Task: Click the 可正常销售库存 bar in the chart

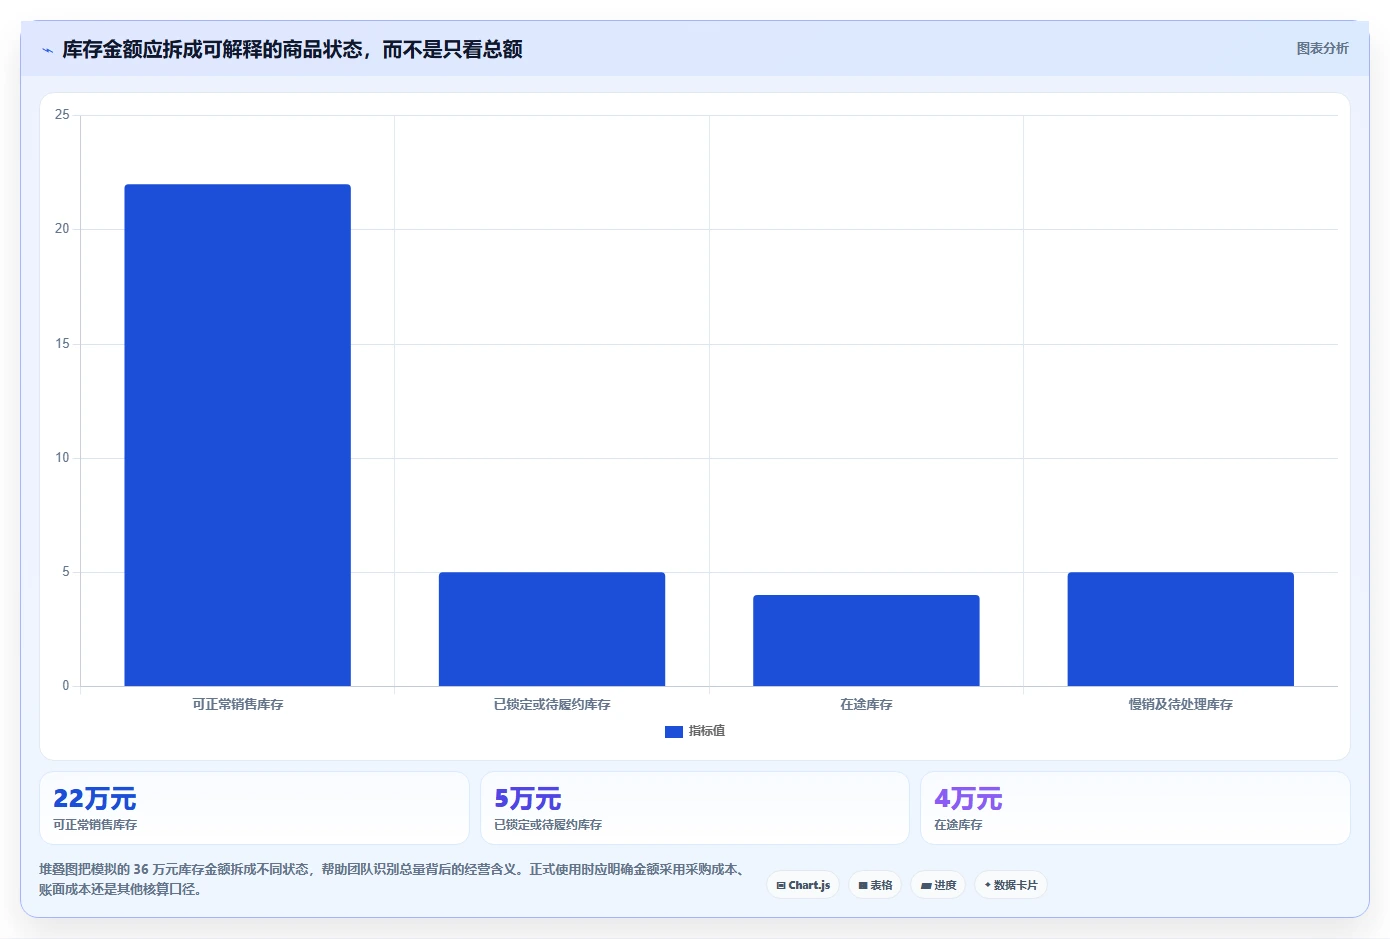Action: point(238,435)
